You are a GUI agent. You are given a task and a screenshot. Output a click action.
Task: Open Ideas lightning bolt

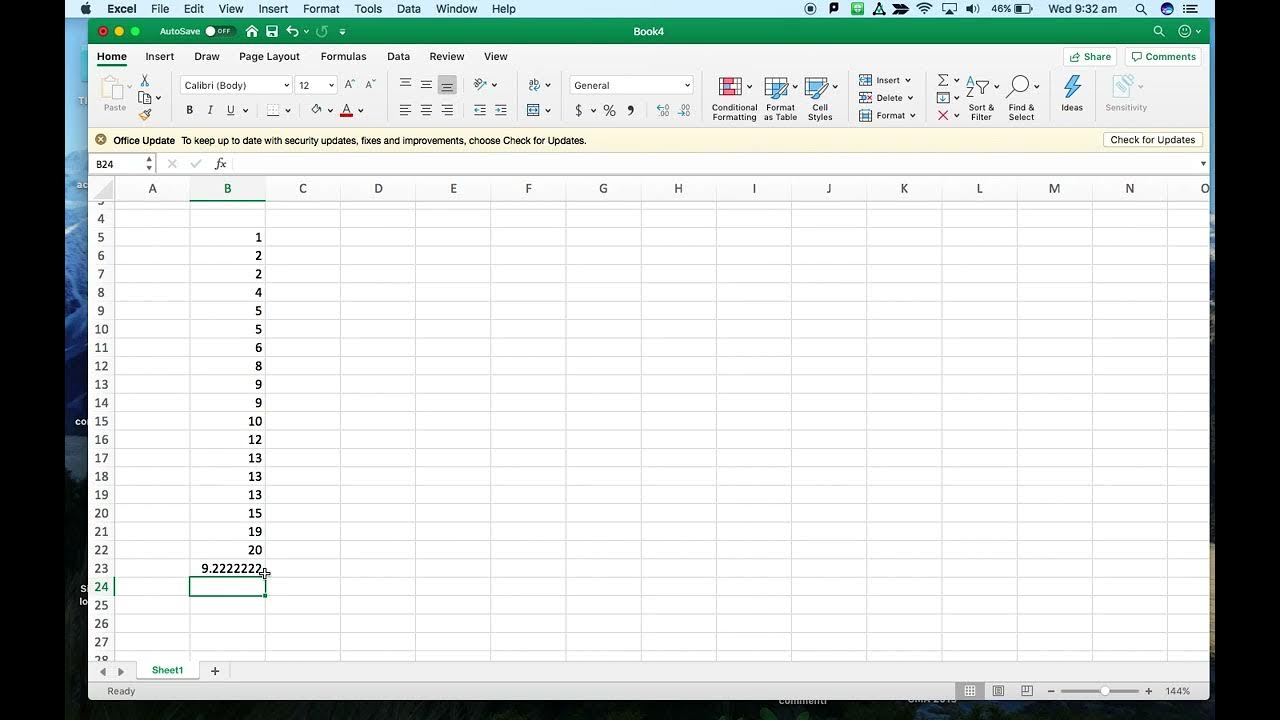tap(1072, 93)
